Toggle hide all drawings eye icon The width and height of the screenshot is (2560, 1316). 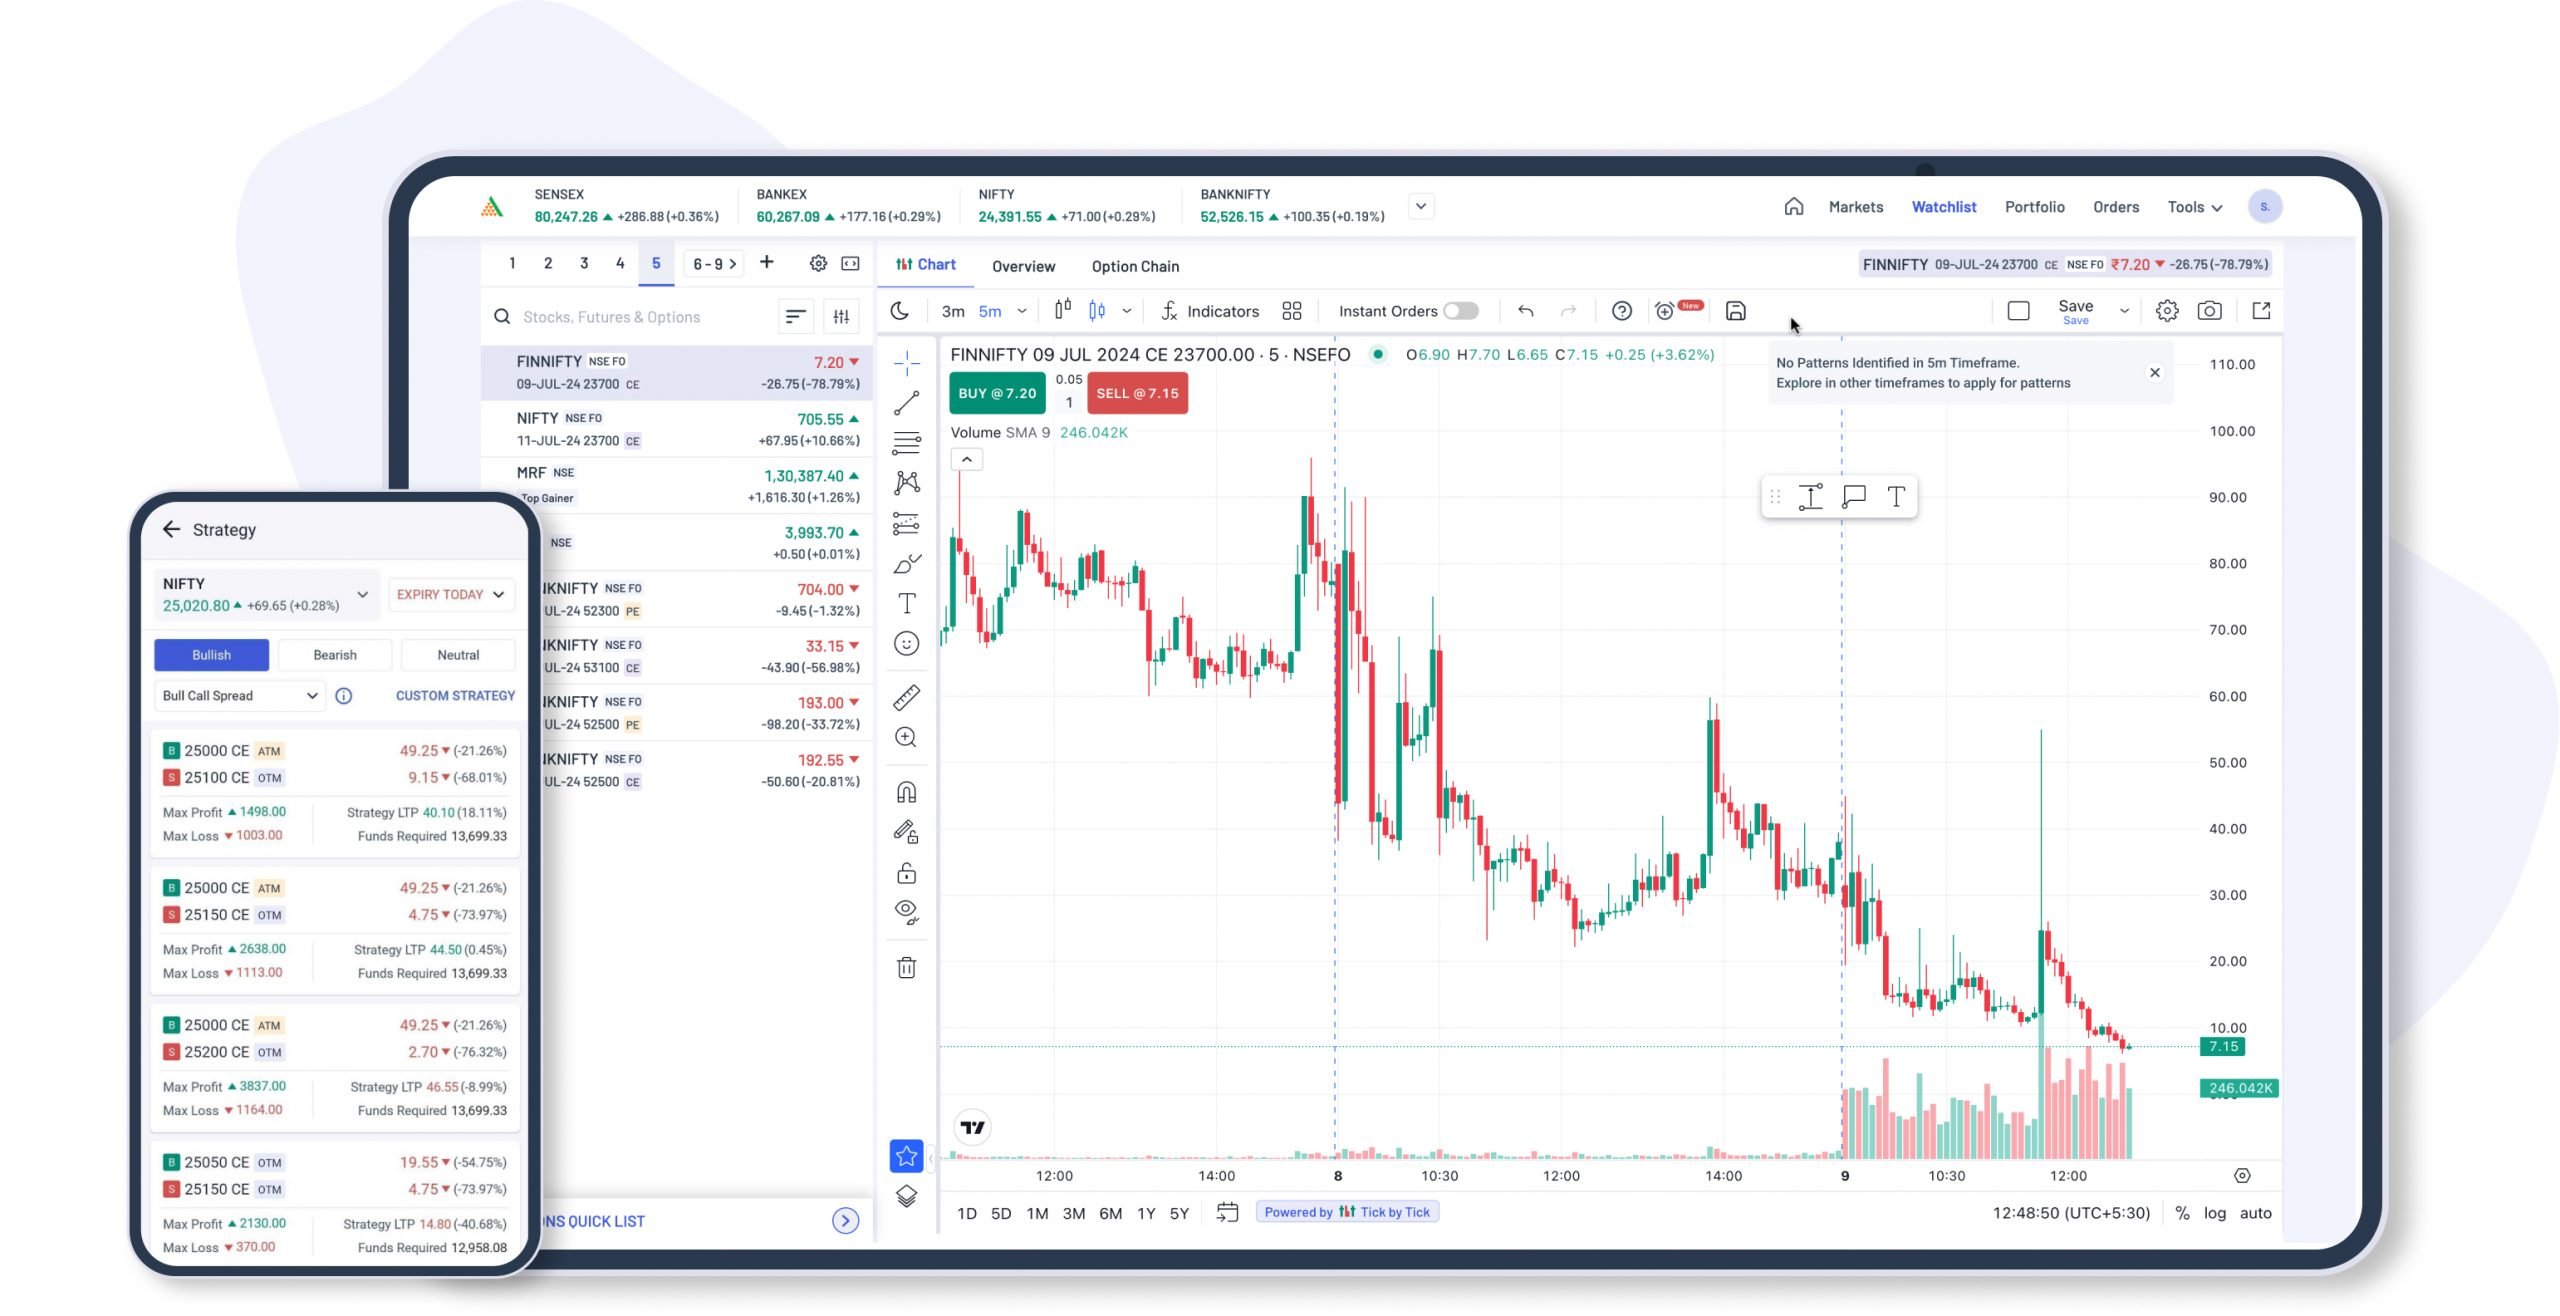tap(906, 911)
